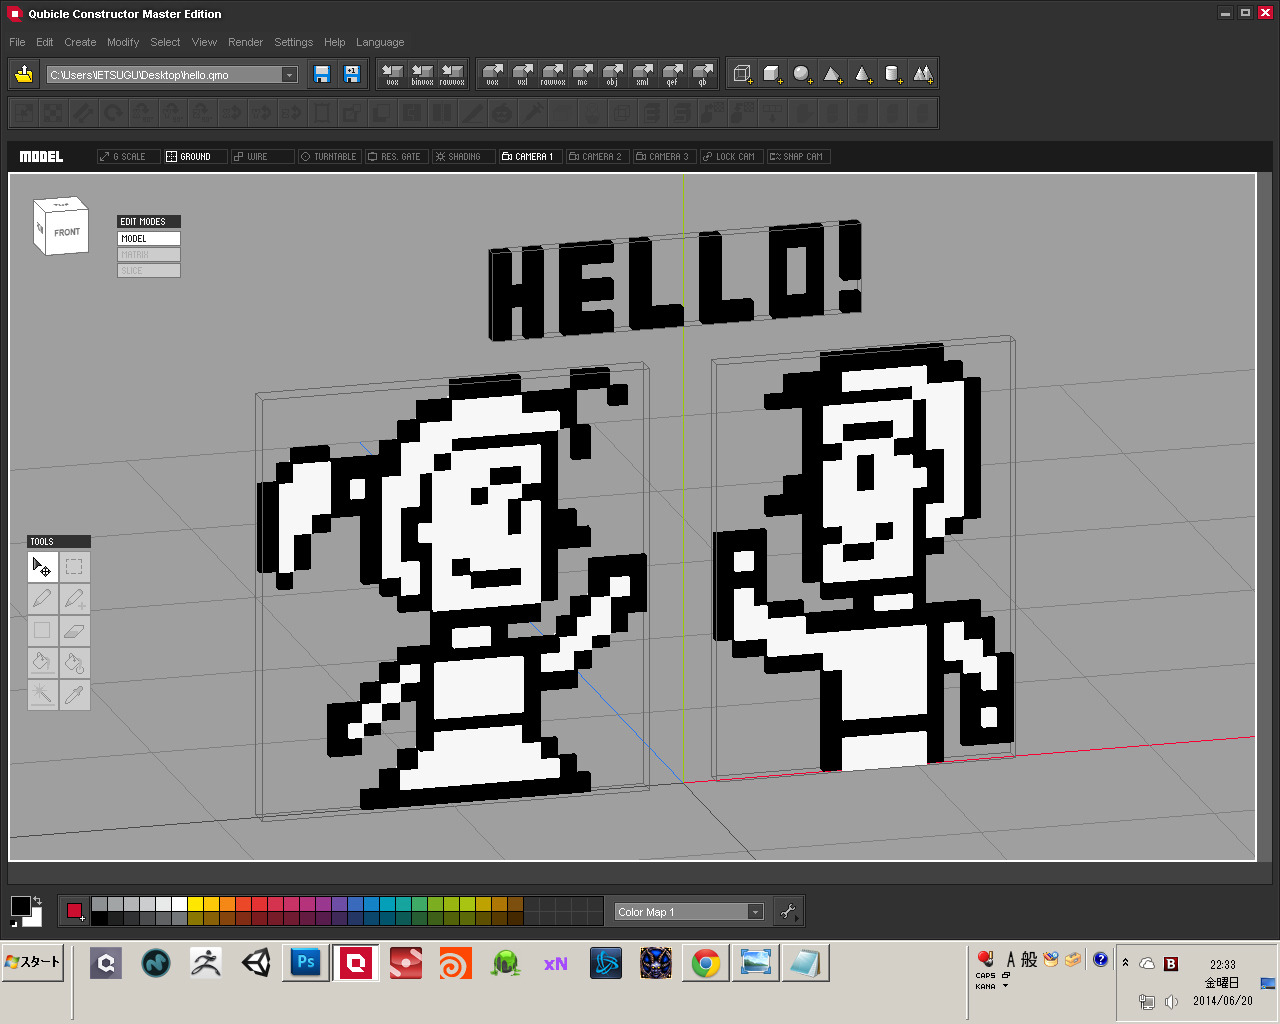
Task: Export model as mc
Action: 583,74
